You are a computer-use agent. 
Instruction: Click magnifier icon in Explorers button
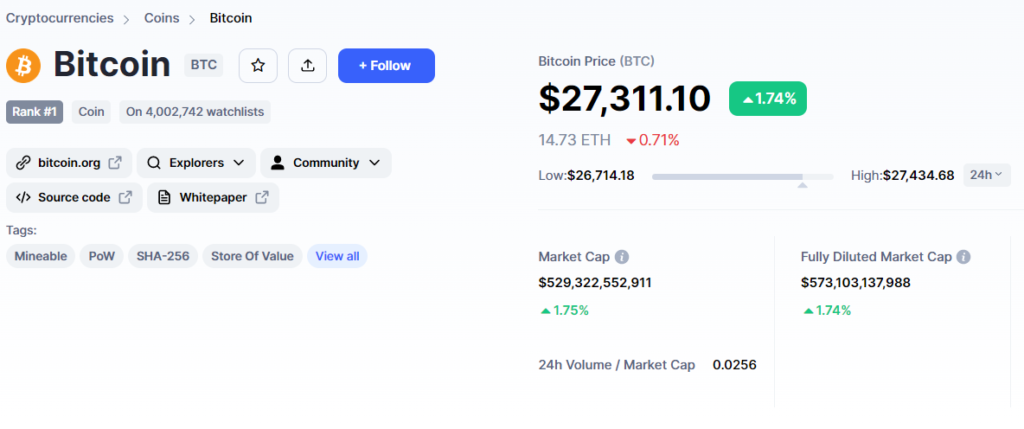click(x=154, y=163)
